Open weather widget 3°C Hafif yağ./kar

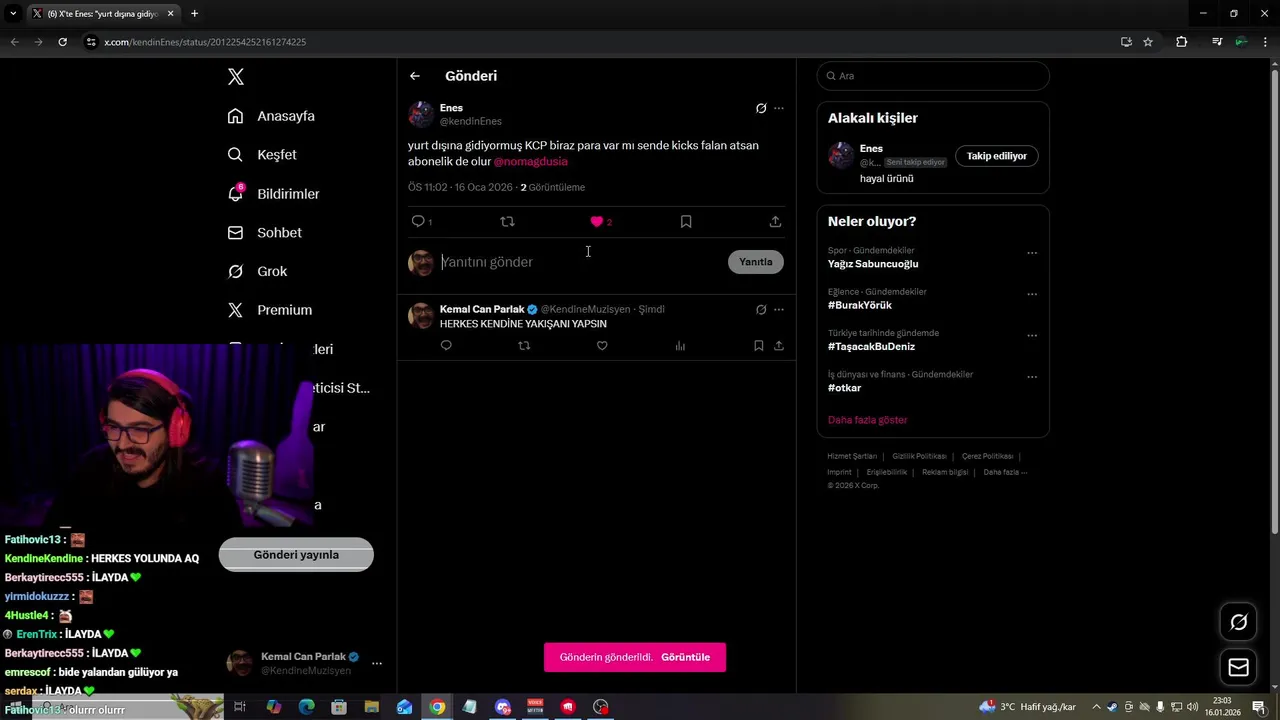click(1028, 707)
